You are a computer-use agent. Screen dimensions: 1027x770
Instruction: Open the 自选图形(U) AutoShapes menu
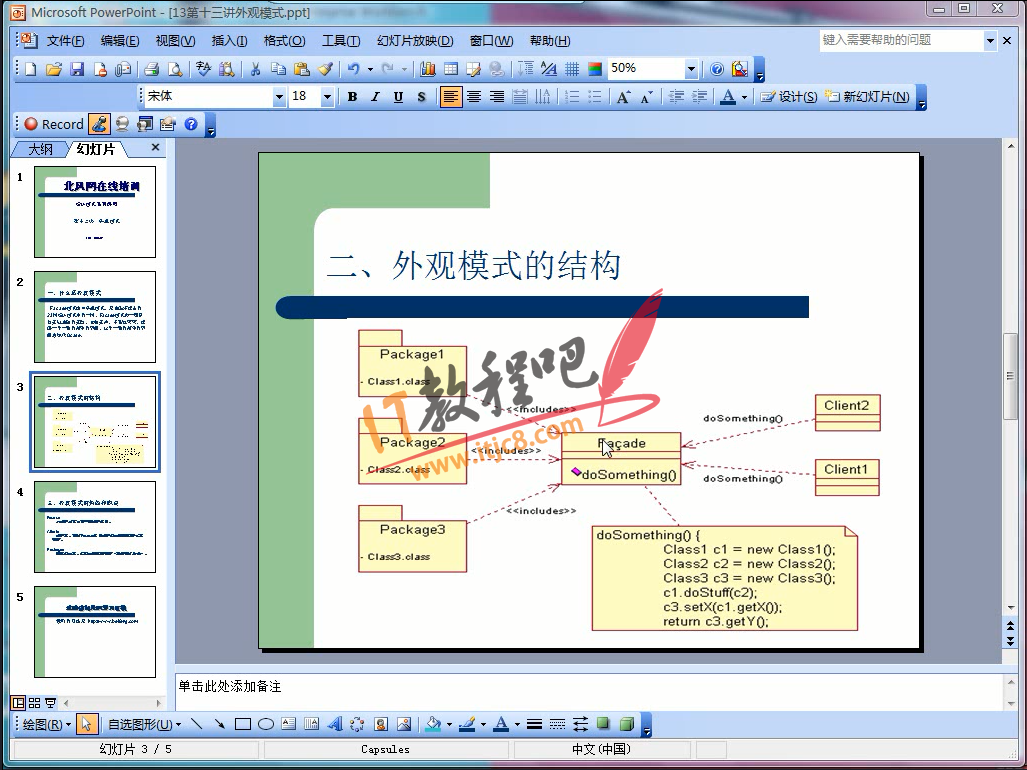(145, 724)
